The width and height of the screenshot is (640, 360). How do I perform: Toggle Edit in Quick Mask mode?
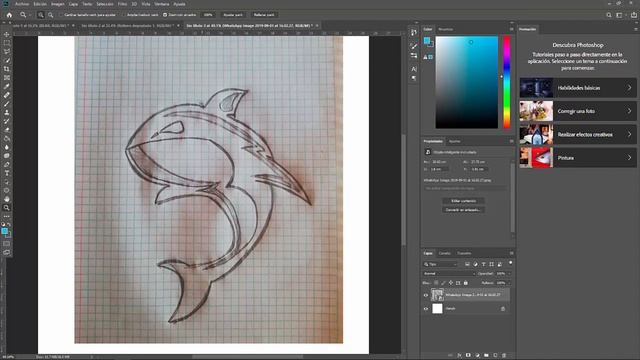click(x=7, y=244)
